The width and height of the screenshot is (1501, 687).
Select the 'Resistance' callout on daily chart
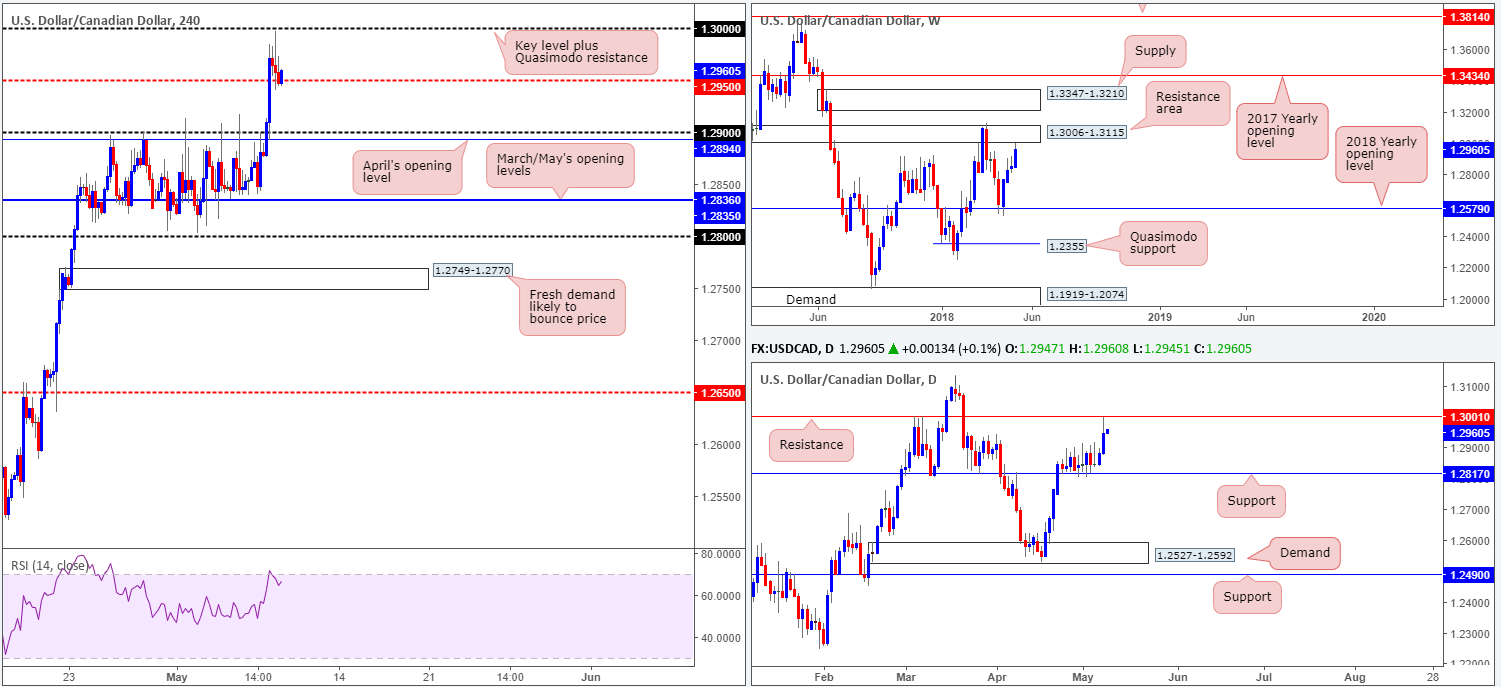tap(811, 445)
